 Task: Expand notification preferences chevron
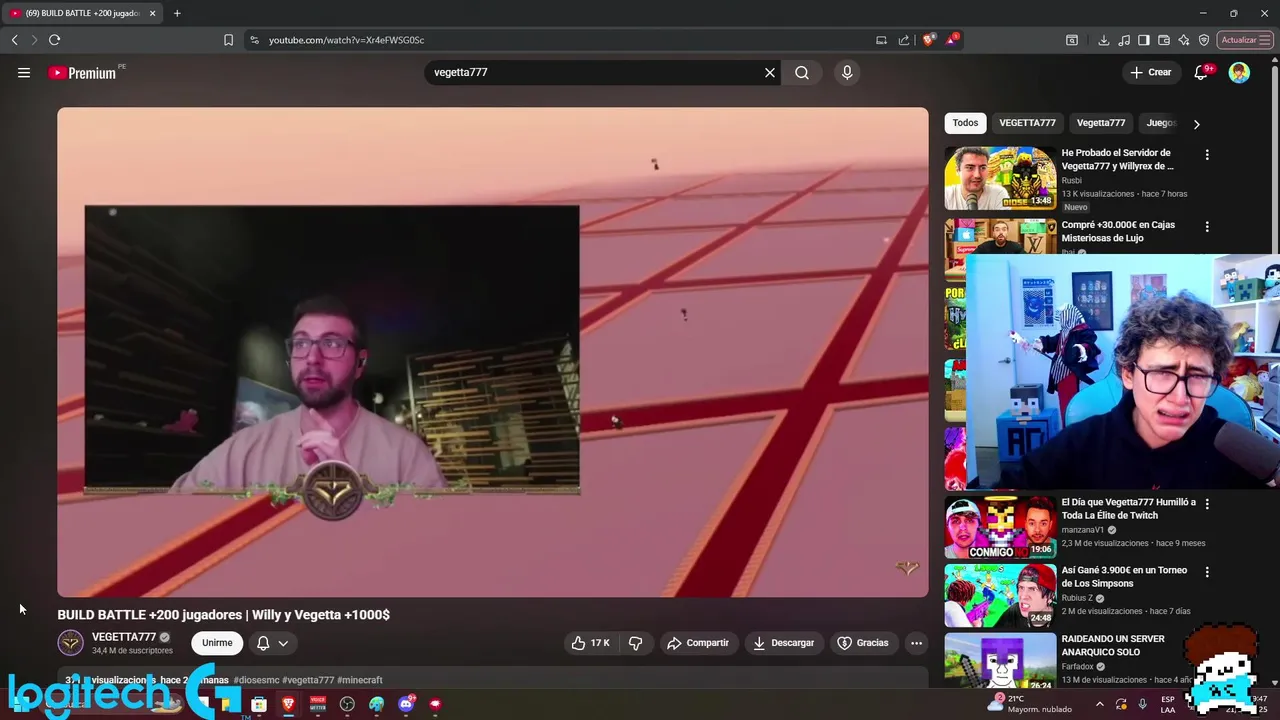tap(283, 643)
